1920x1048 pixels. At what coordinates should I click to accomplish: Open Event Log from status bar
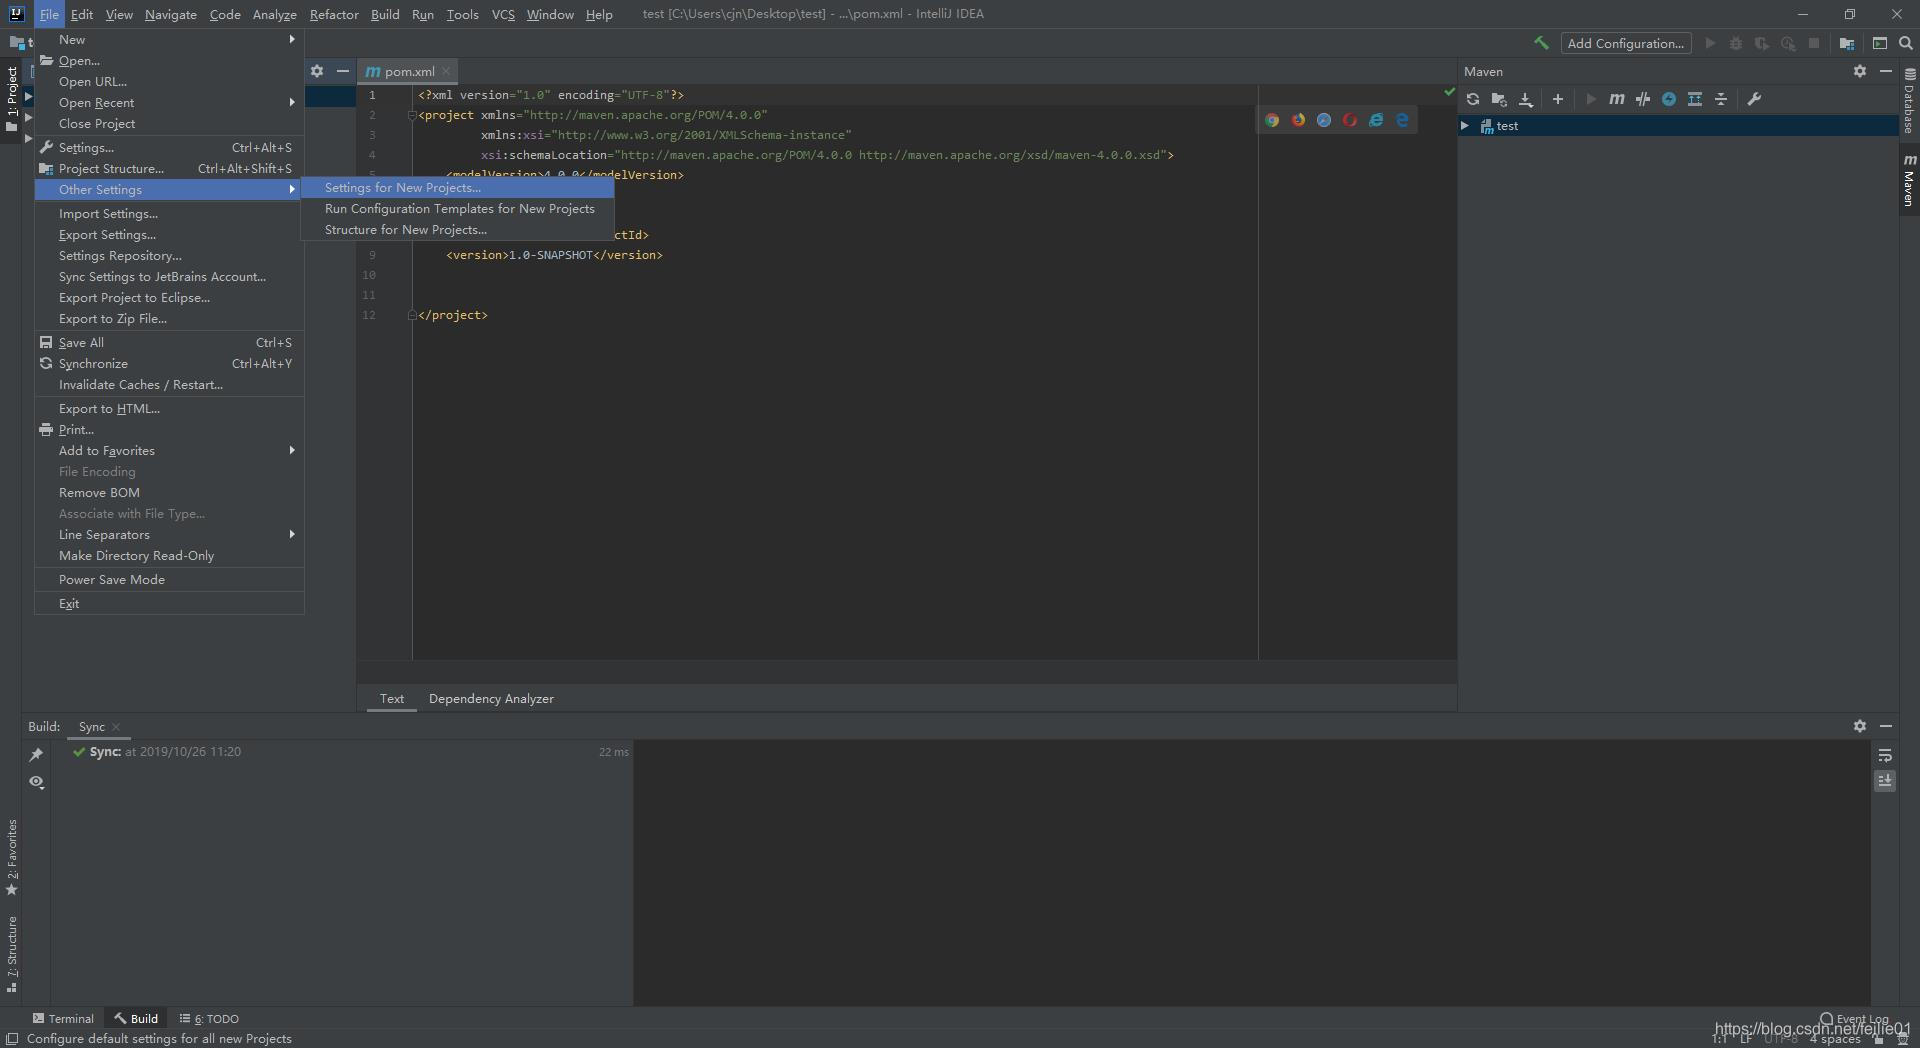tap(1855, 1019)
